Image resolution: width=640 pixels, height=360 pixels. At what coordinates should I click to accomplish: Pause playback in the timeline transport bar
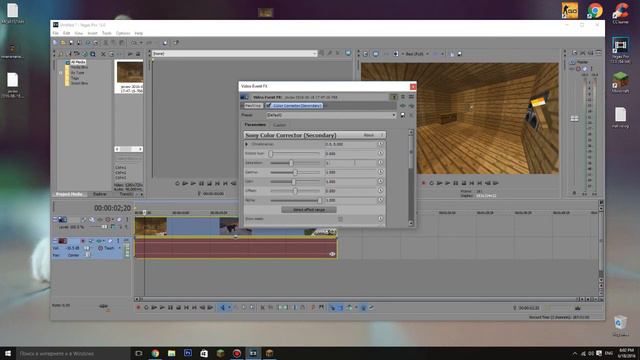[x=170, y=307]
